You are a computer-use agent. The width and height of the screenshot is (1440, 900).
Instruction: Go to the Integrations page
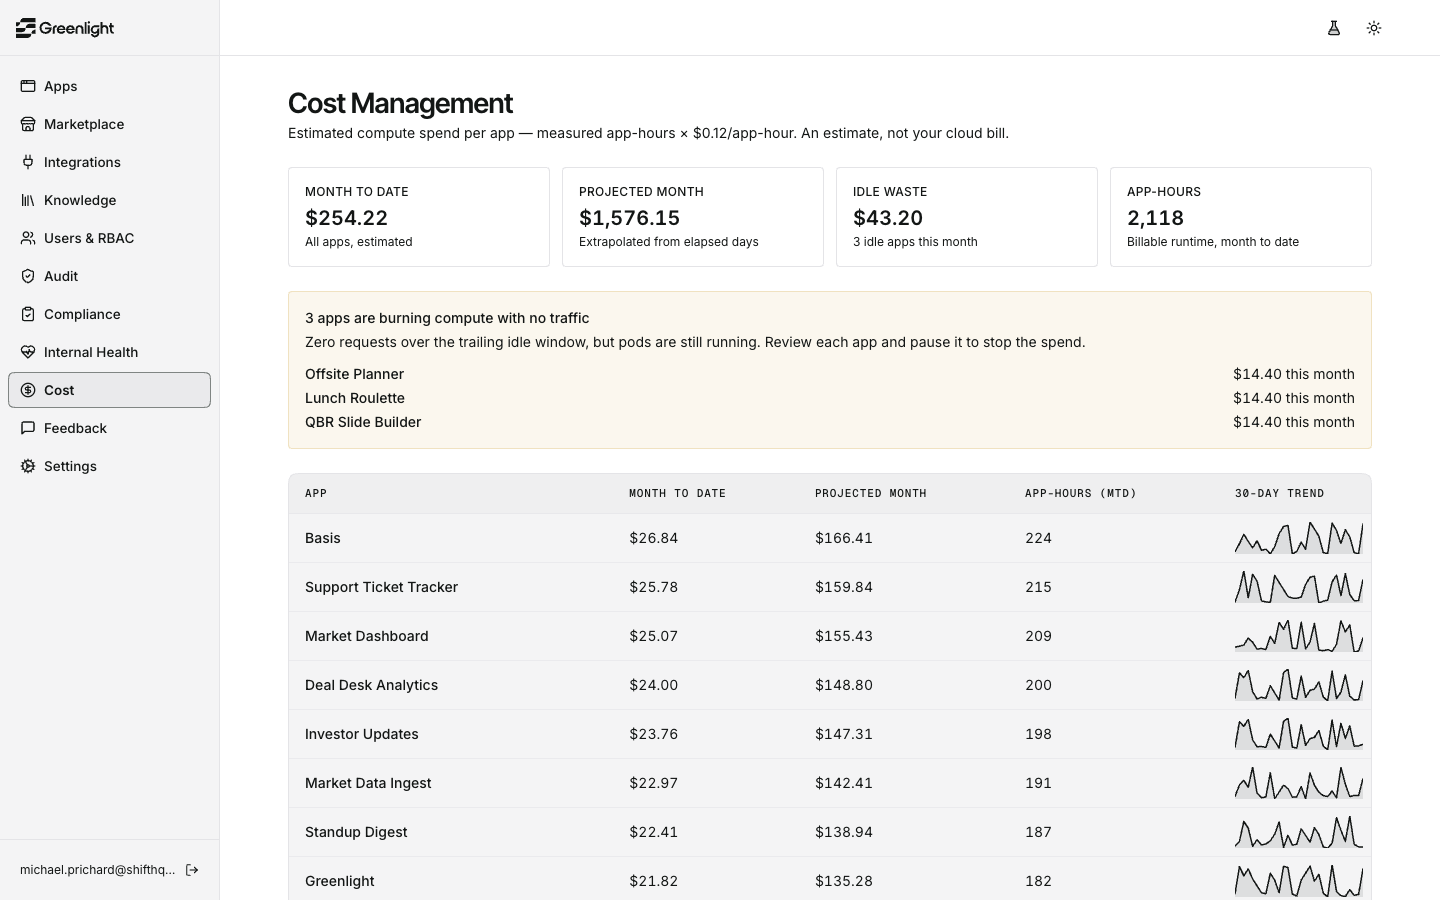pyautogui.click(x=109, y=162)
